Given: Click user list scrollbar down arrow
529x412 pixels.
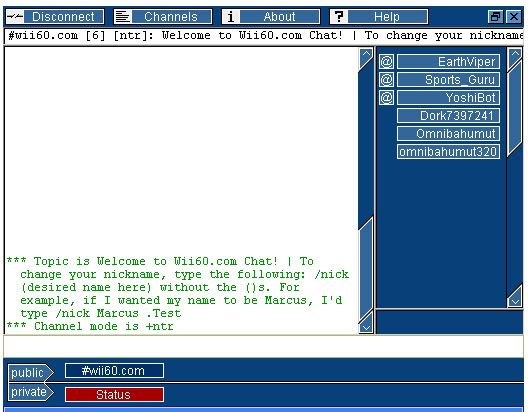Looking at the screenshot, I should (x=515, y=297).
